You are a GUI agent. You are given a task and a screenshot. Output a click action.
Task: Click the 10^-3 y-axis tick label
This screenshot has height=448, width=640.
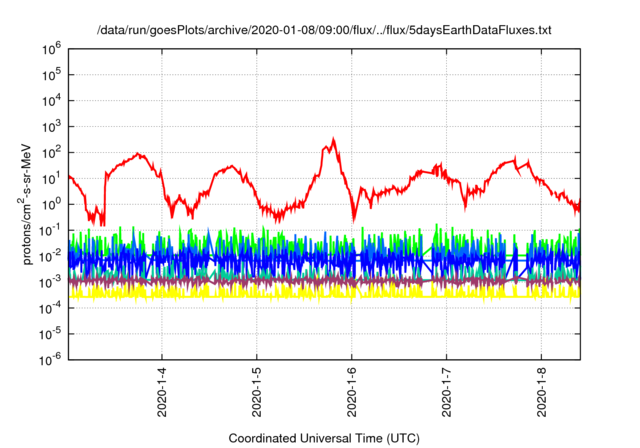pyautogui.click(x=50, y=282)
